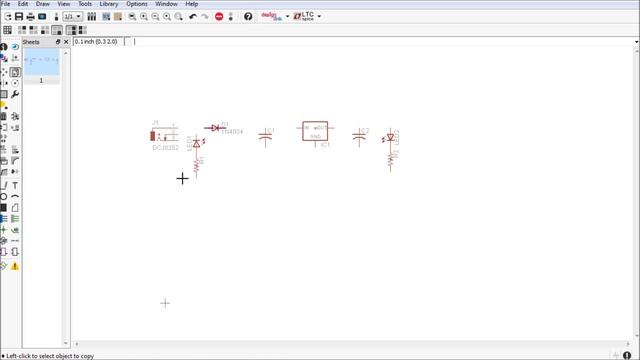The image size is (640, 360).
Task: Click the CAM processor icon
Action: 42,16
